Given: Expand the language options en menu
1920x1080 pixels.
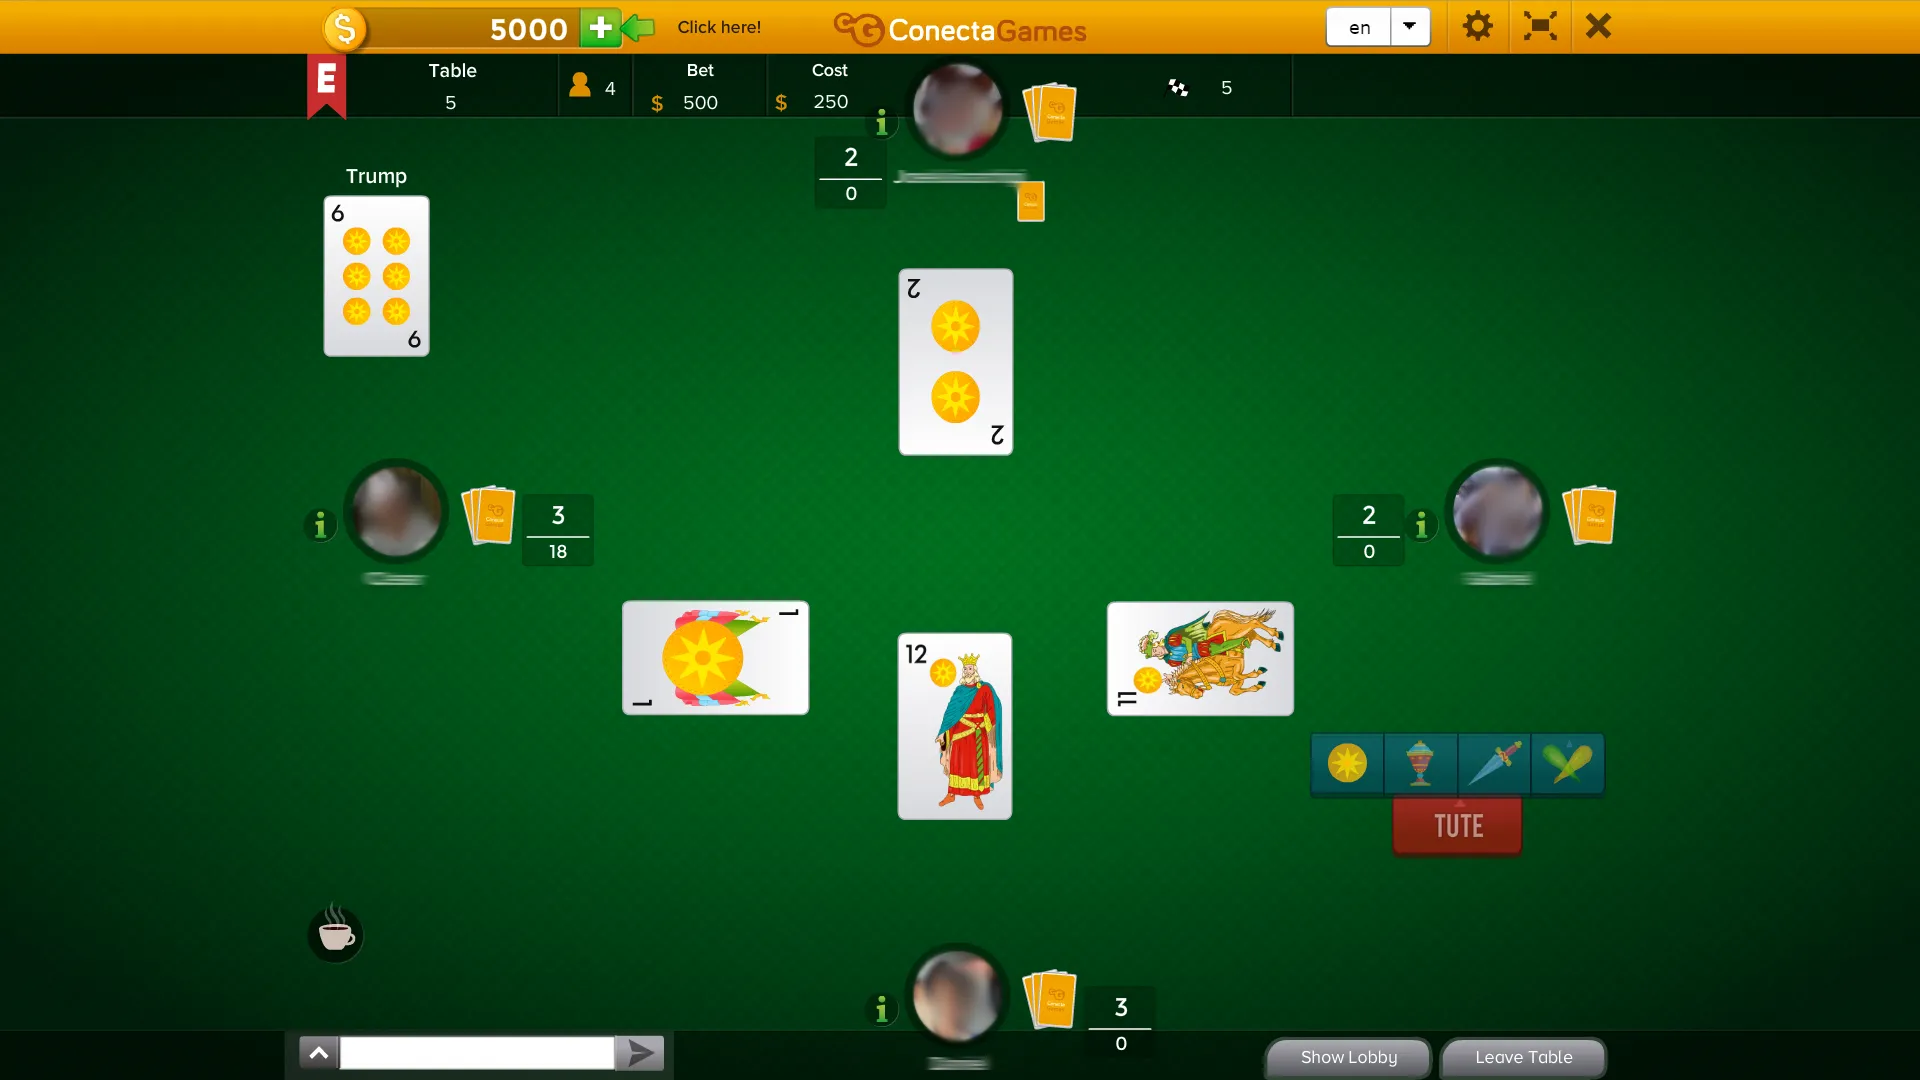Looking at the screenshot, I should tap(1411, 26).
